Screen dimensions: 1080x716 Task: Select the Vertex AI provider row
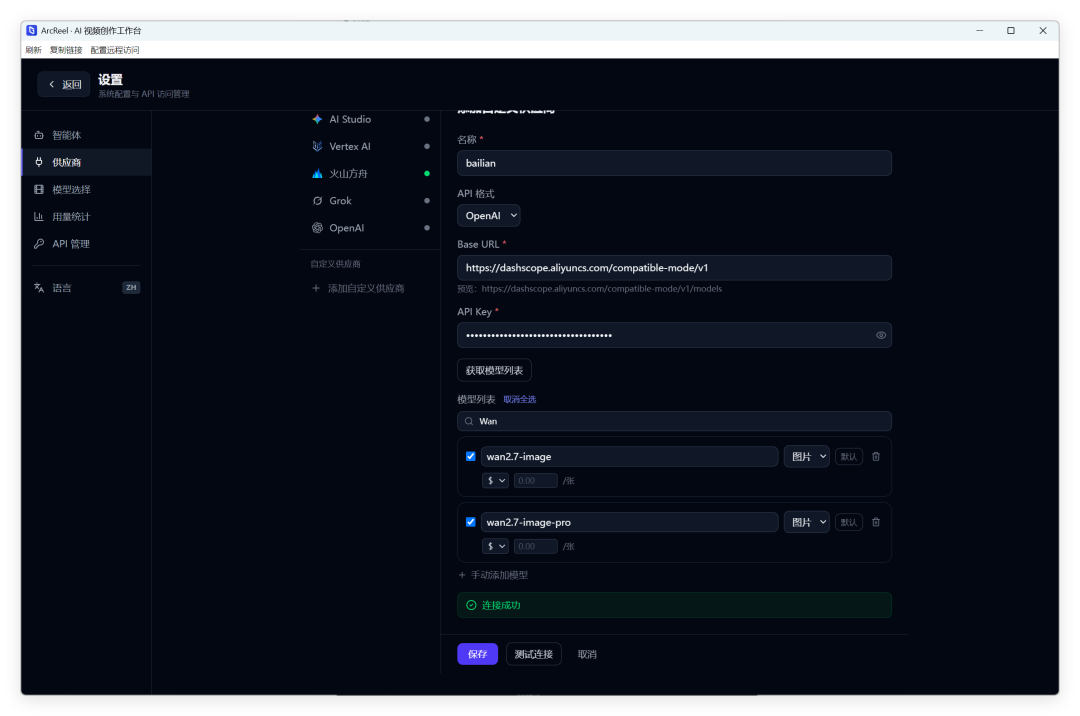(x=370, y=146)
